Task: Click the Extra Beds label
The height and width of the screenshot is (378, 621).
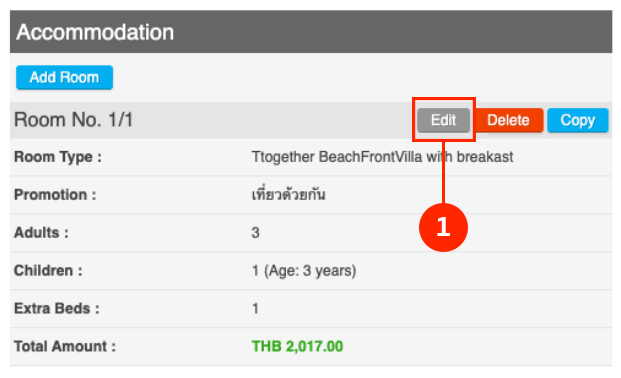Action: click(x=57, y=308)
